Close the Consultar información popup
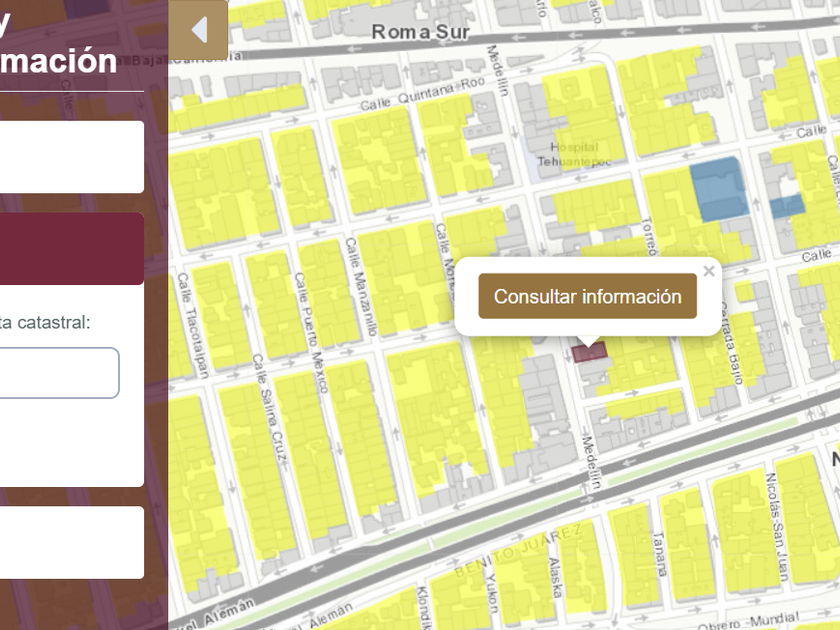The width and height of the screenshot is (840, 630). point(709,271)
